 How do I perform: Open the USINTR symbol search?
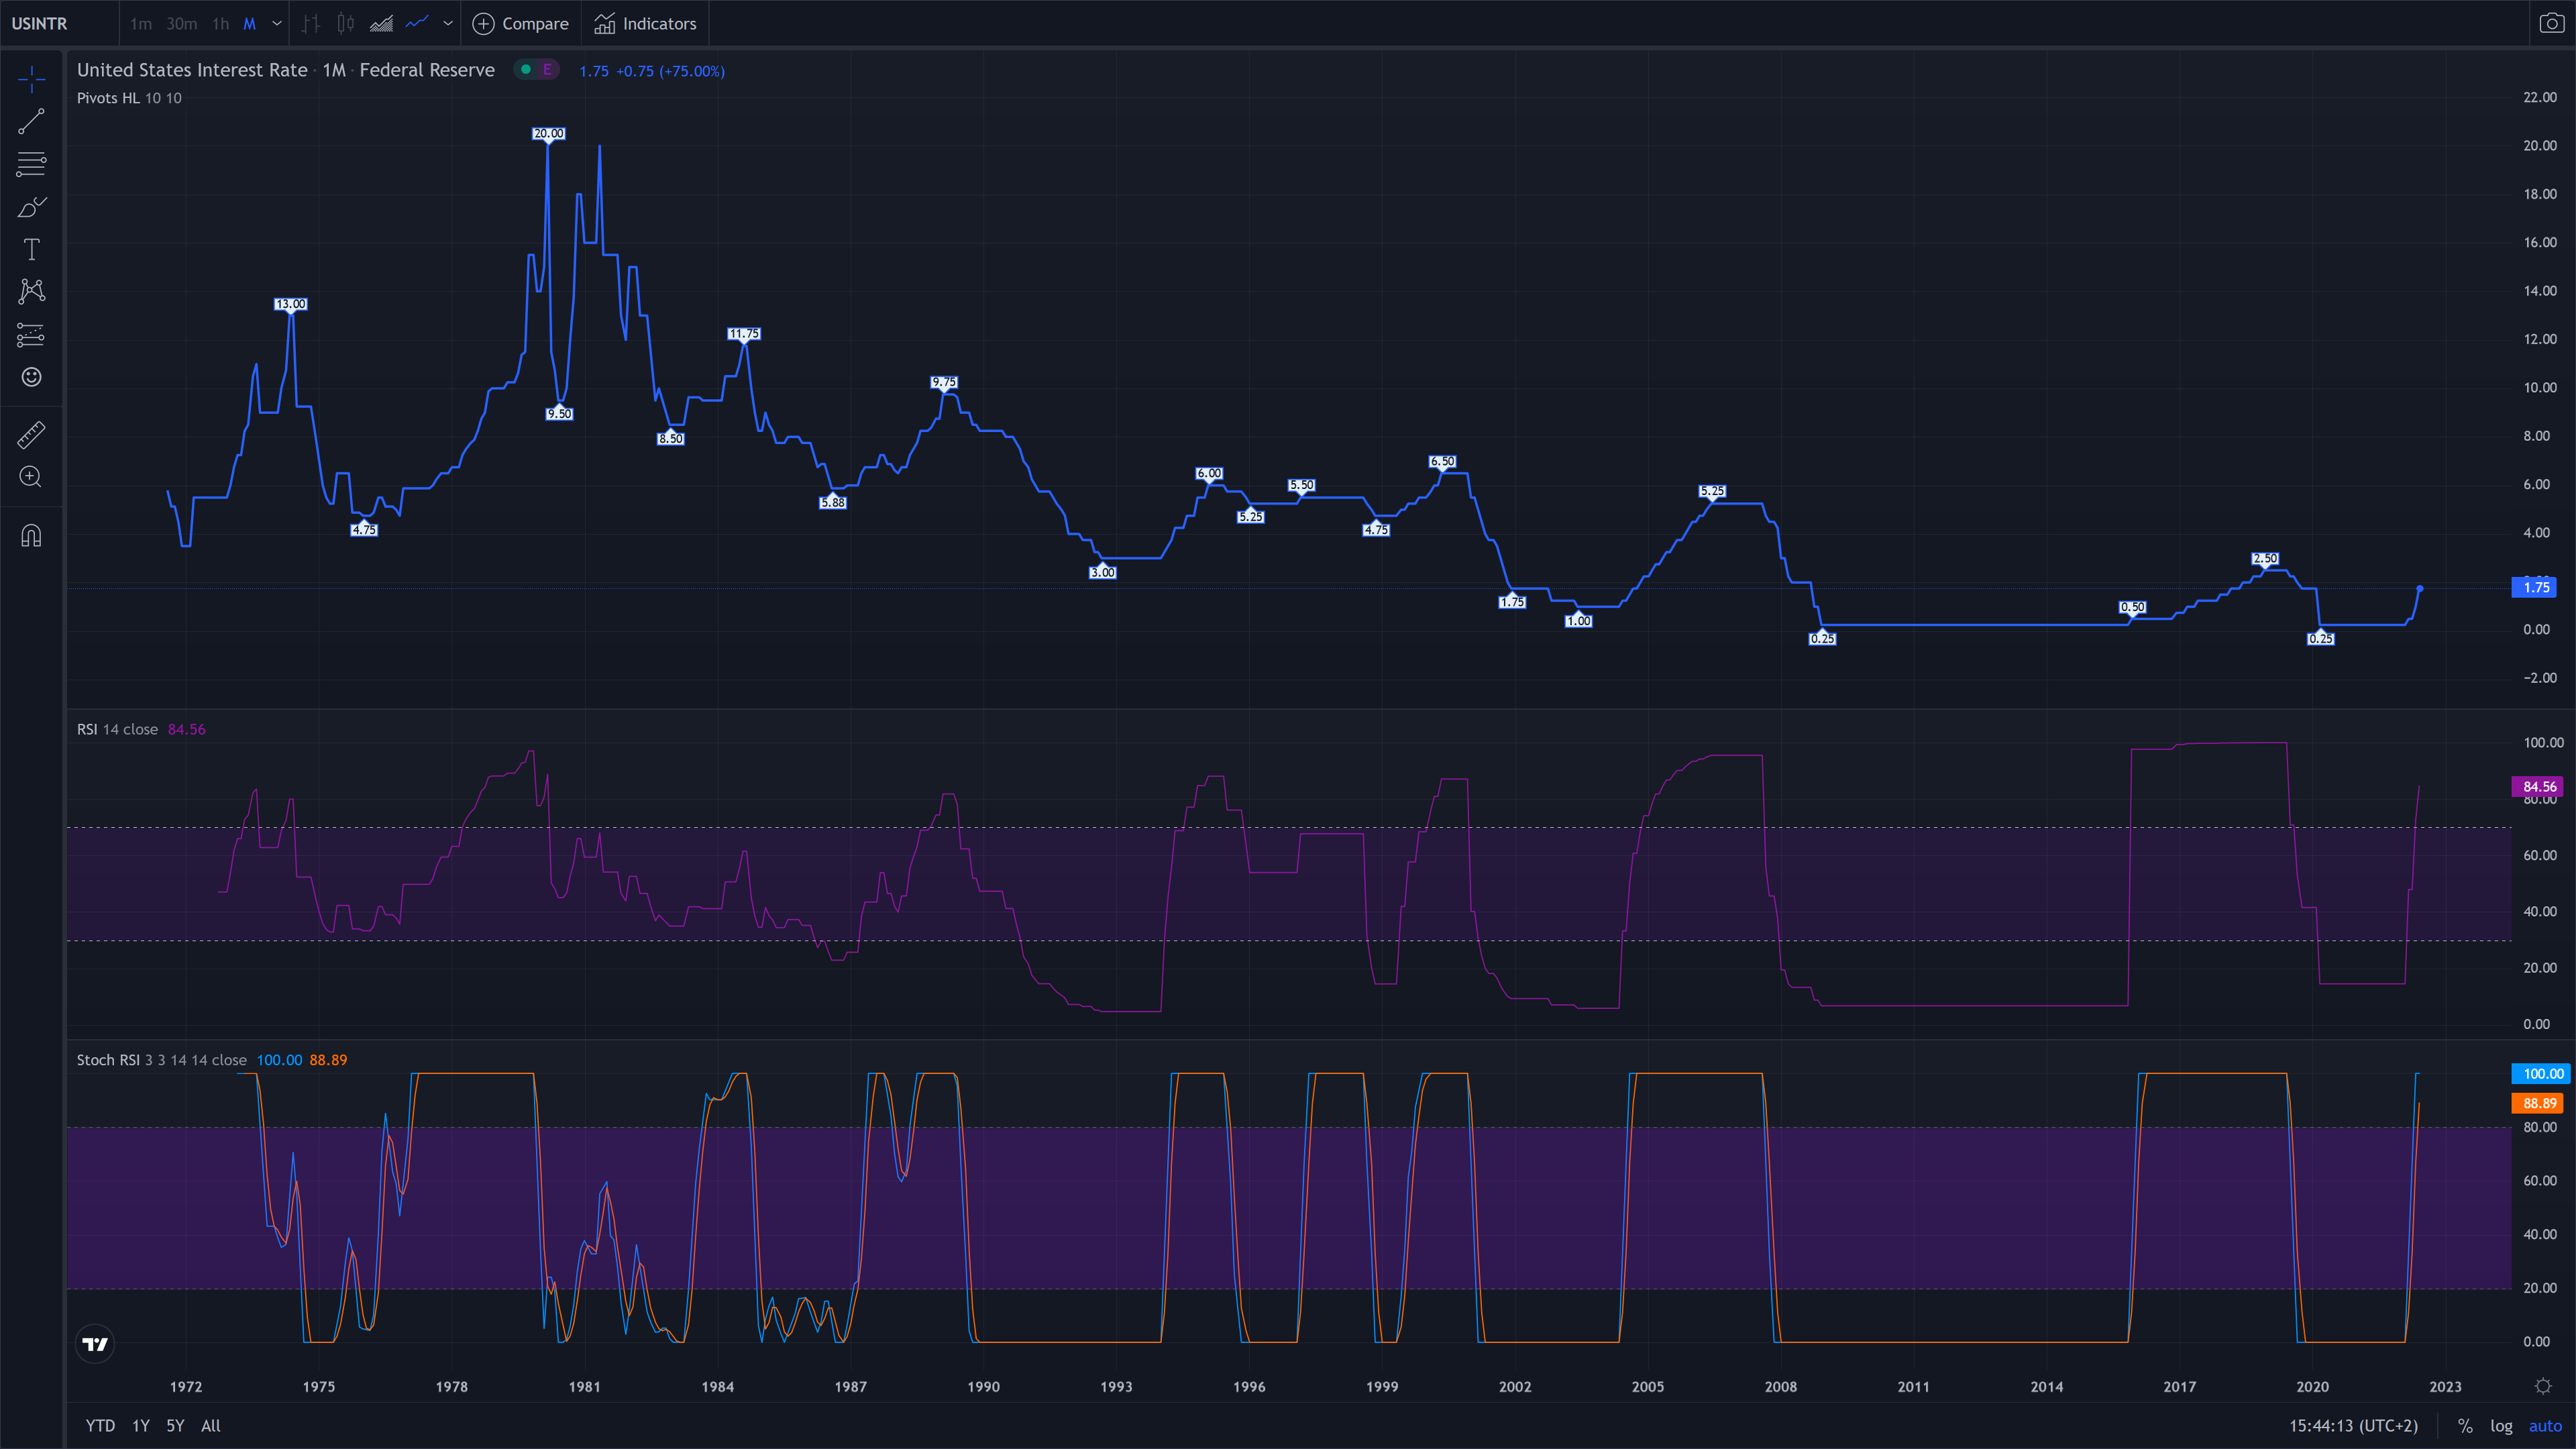click(40, 23)
